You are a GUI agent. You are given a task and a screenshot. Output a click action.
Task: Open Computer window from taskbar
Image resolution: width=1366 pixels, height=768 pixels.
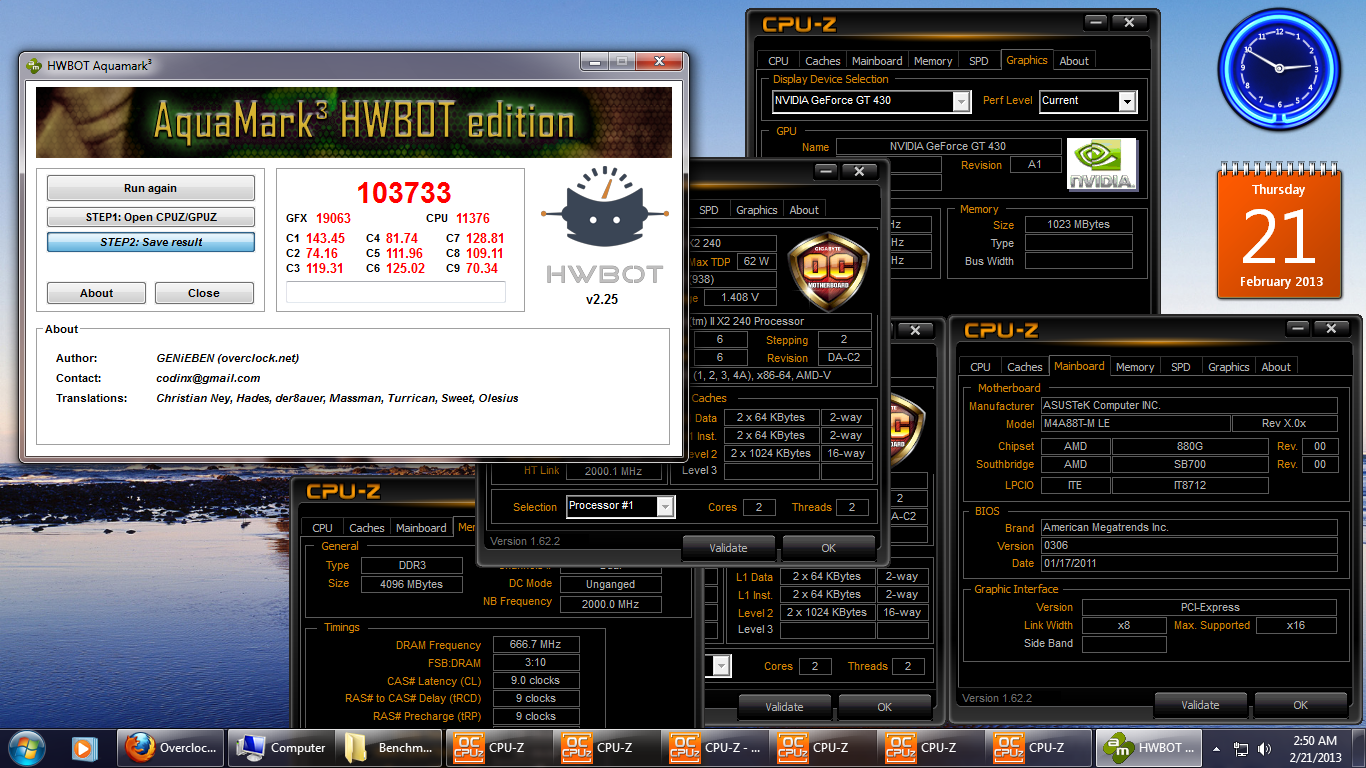(282, 747)
